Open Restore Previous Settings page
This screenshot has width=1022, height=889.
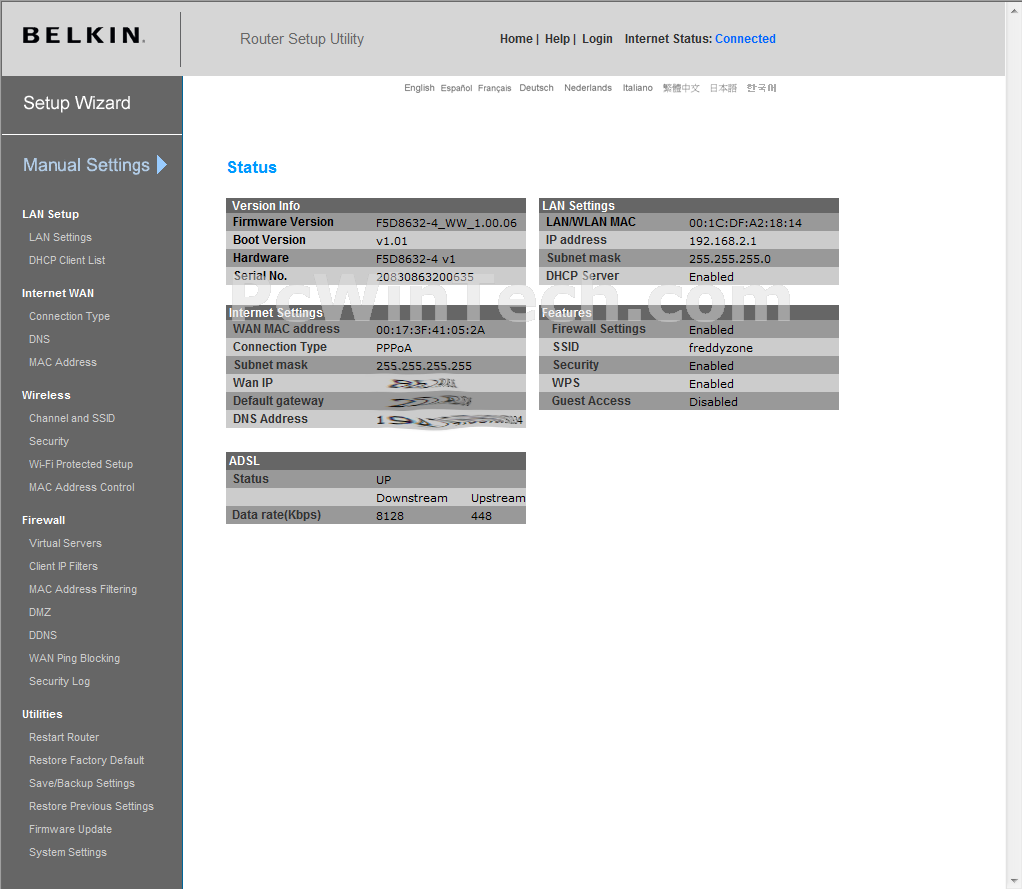[x=91, y=806]
